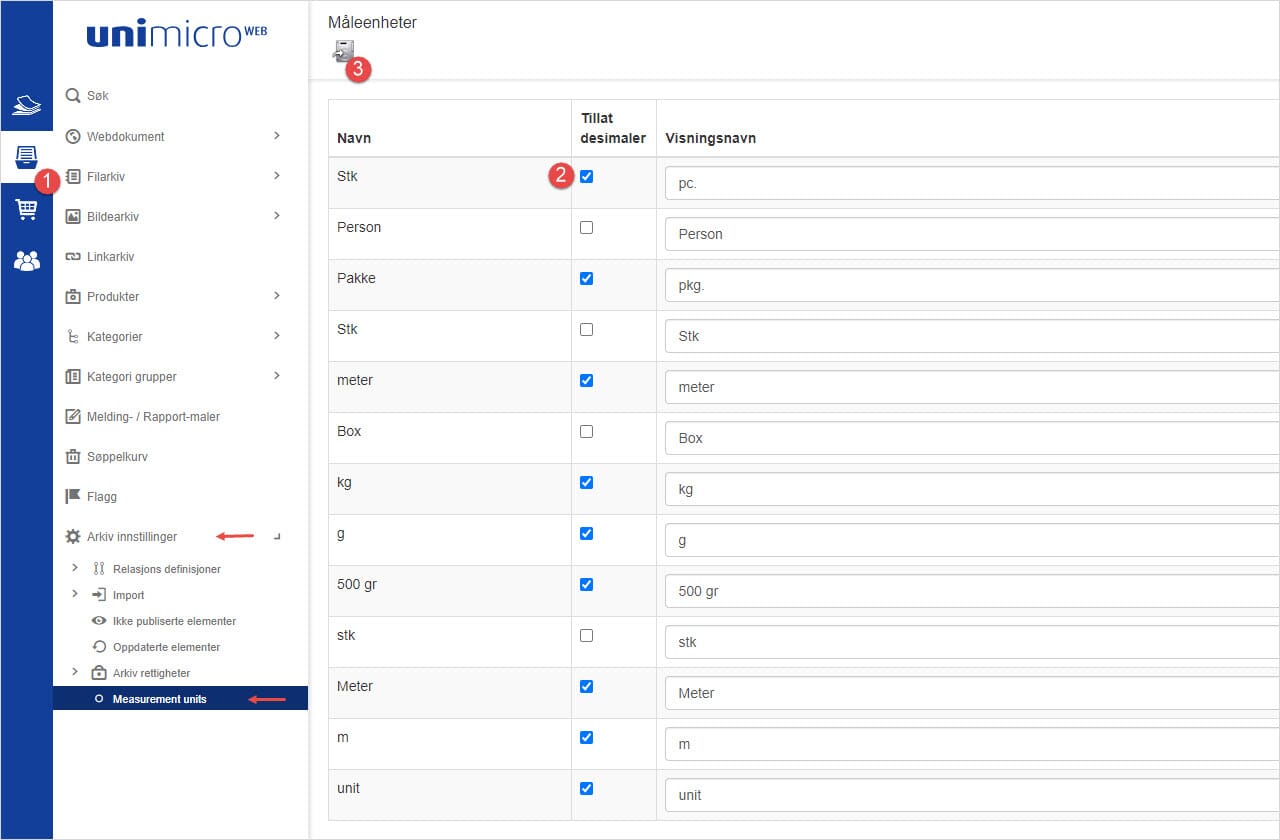
Task: Select the archive drawer icon in blue sidebar
Action: point(26,157)
